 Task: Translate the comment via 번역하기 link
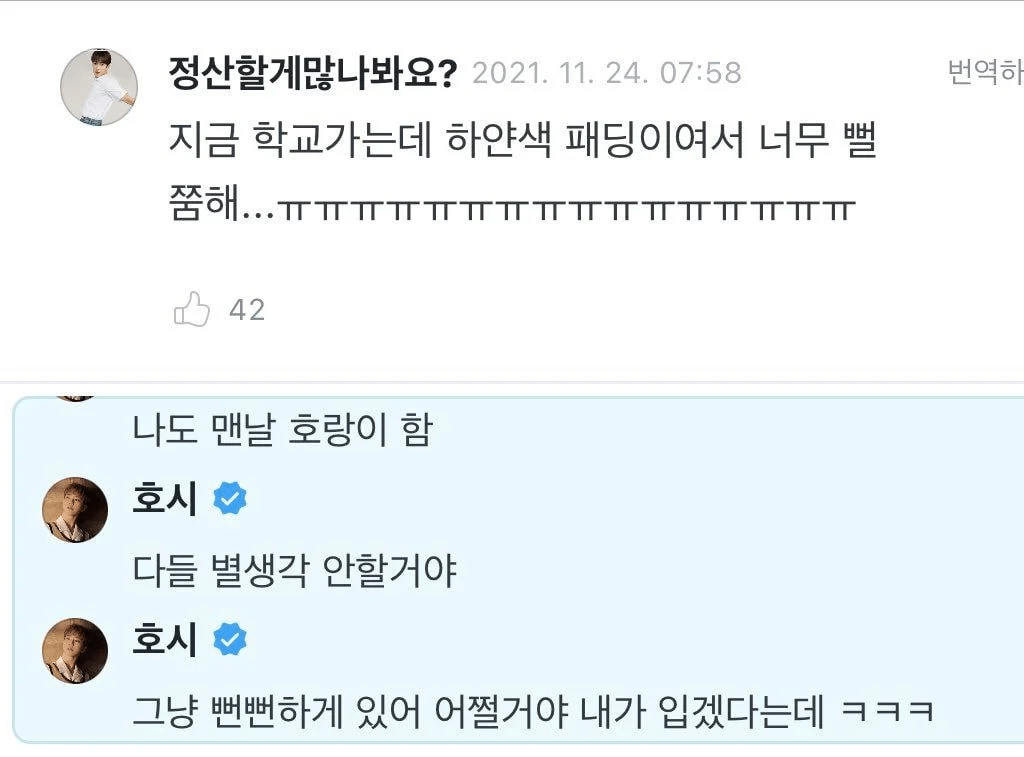[x=985, y=71]
